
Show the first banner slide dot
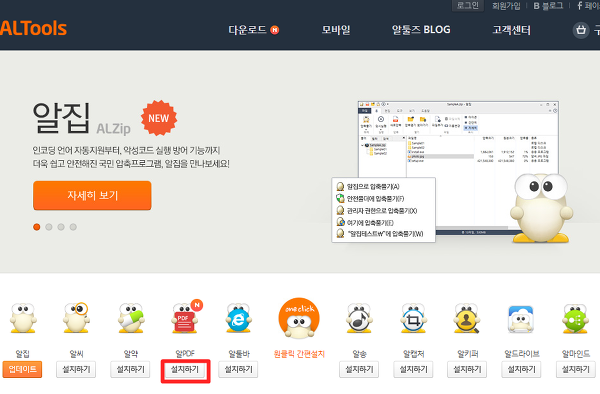tap(37, 227)
